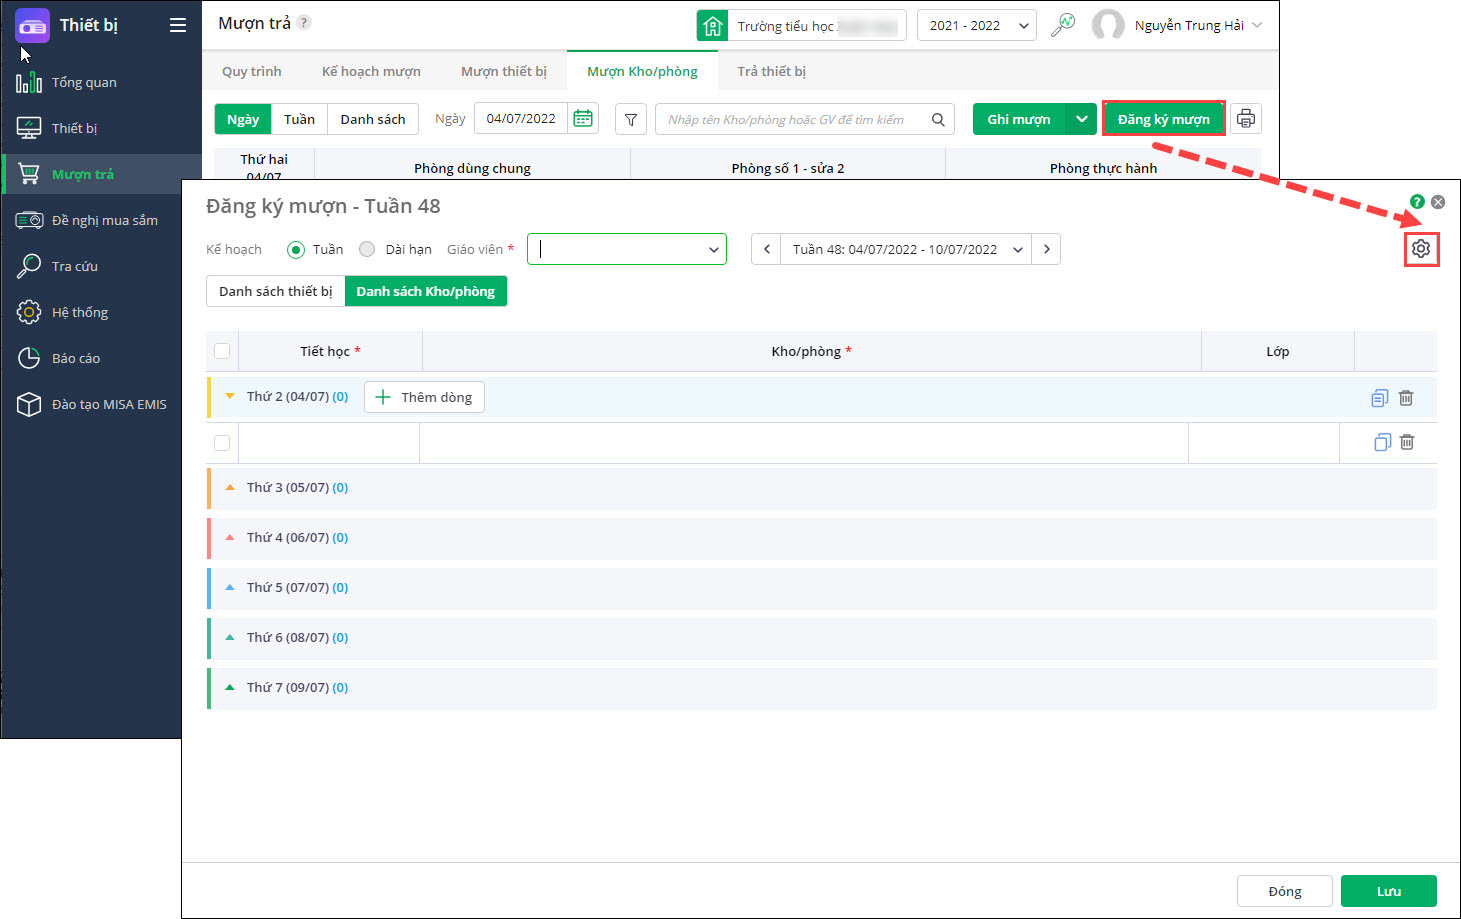Switch to Mượn thiết bị tab

[504, 71]
